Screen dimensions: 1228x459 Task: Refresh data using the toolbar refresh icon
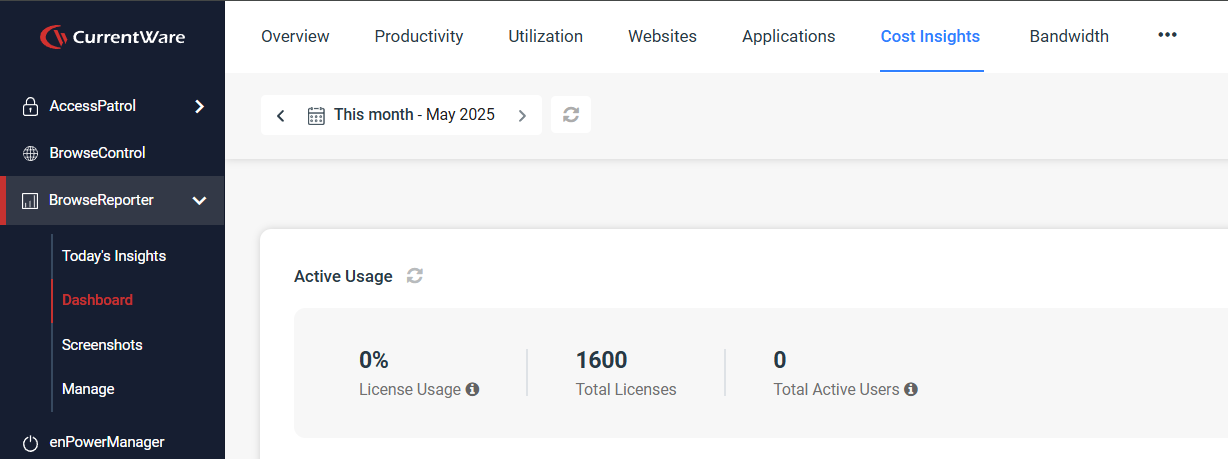(571, 115)
